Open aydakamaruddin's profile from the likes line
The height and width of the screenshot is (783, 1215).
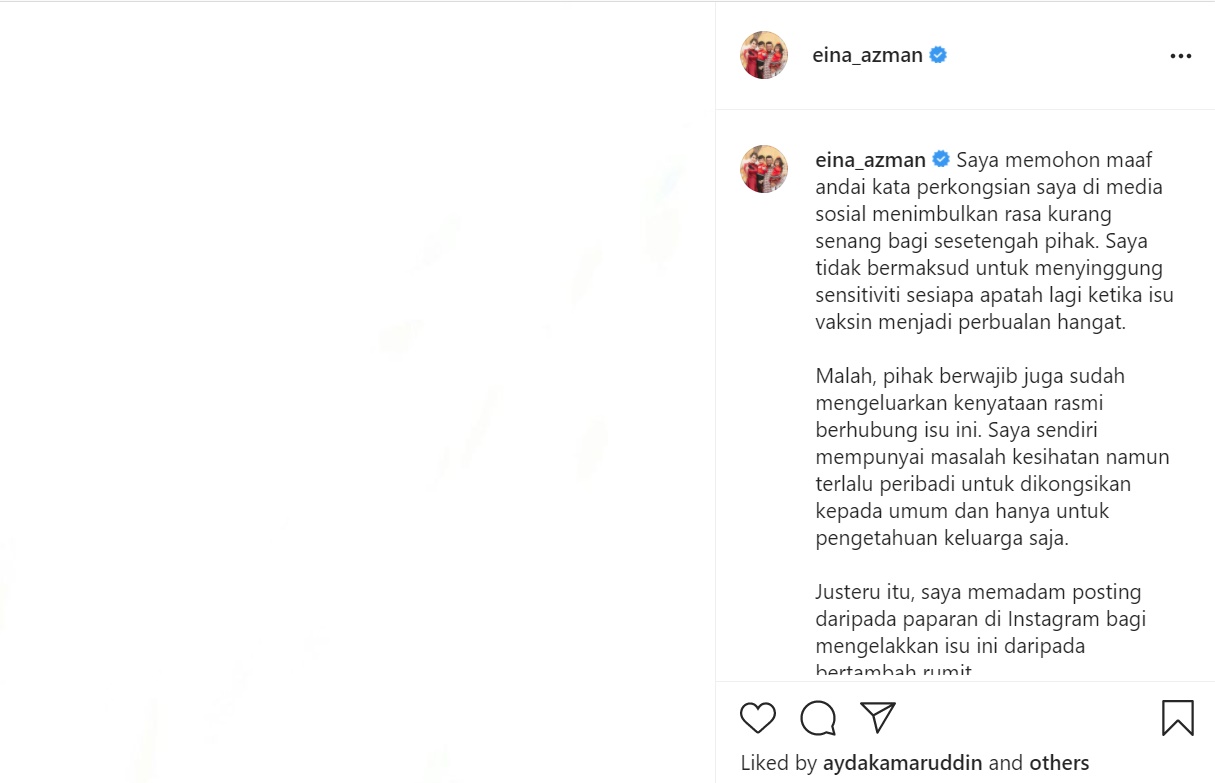[904, 763]
